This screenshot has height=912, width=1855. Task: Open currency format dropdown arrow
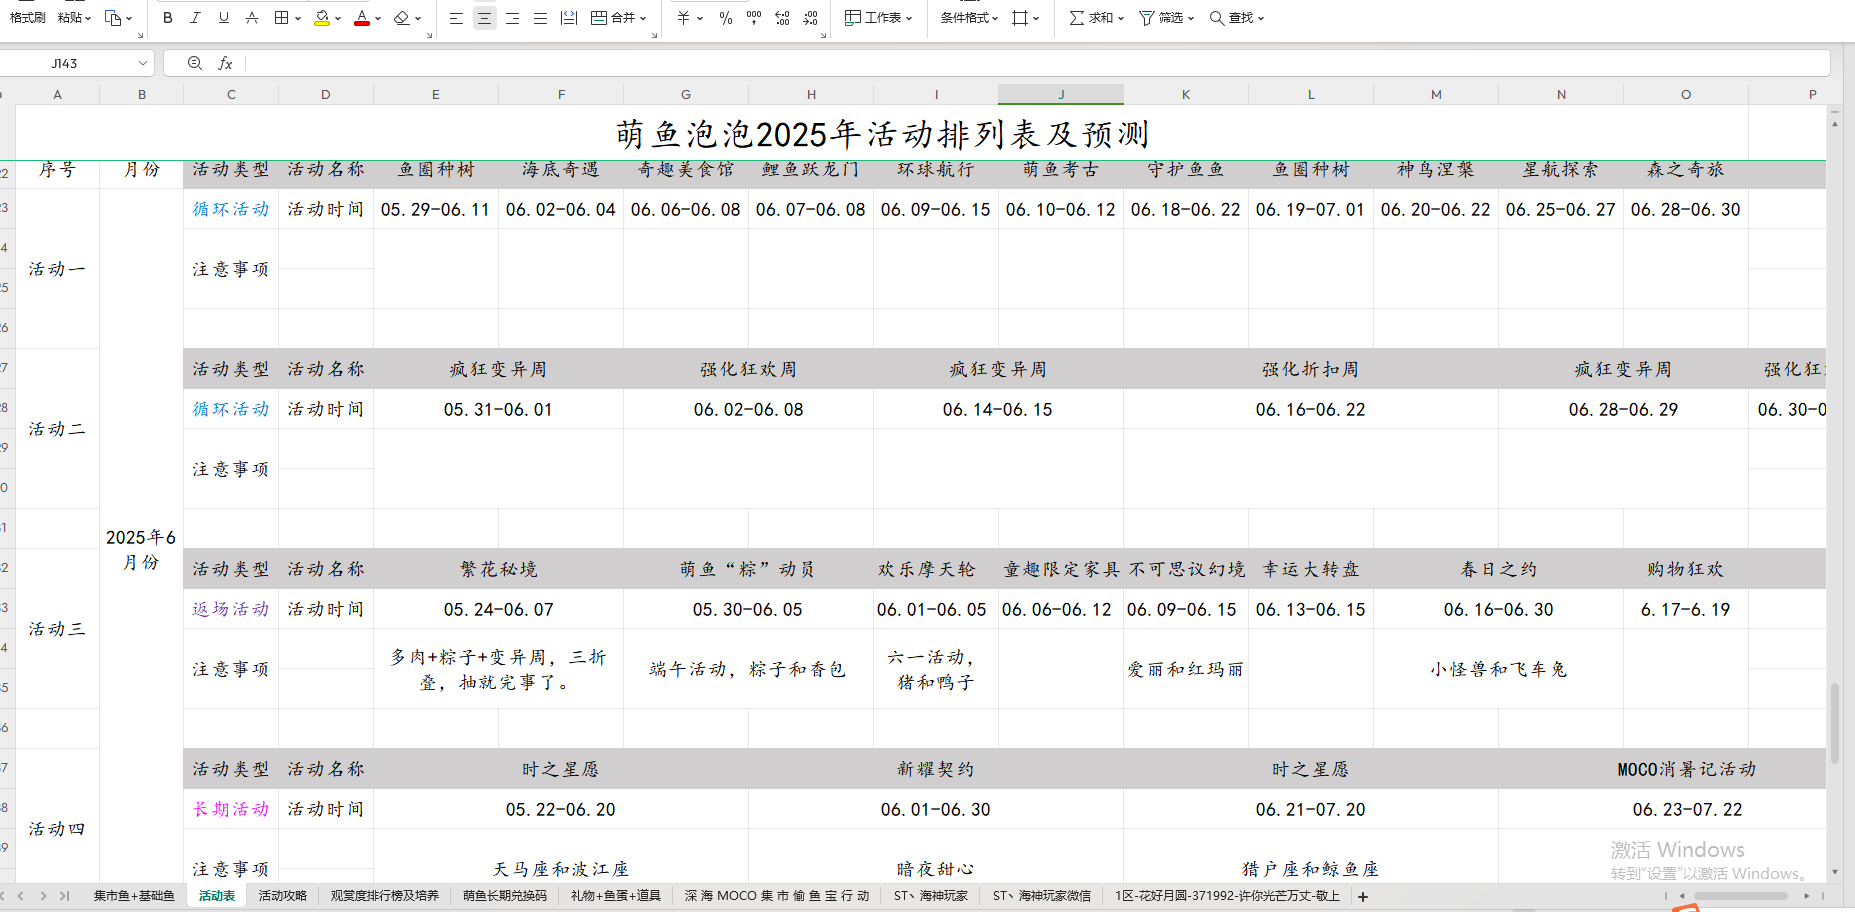[700, 18]
